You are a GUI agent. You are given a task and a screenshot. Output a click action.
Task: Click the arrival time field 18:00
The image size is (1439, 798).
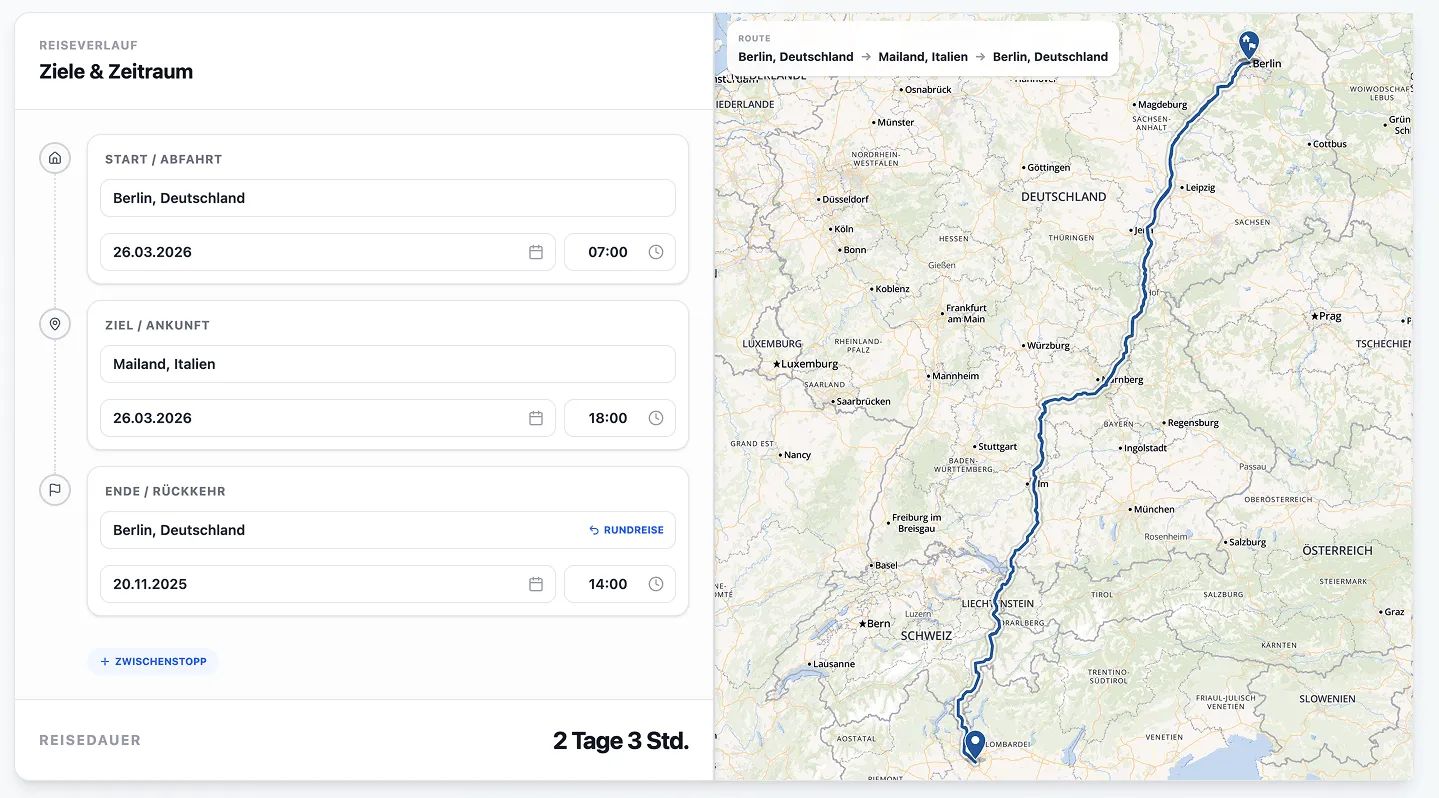click(620, 418)
